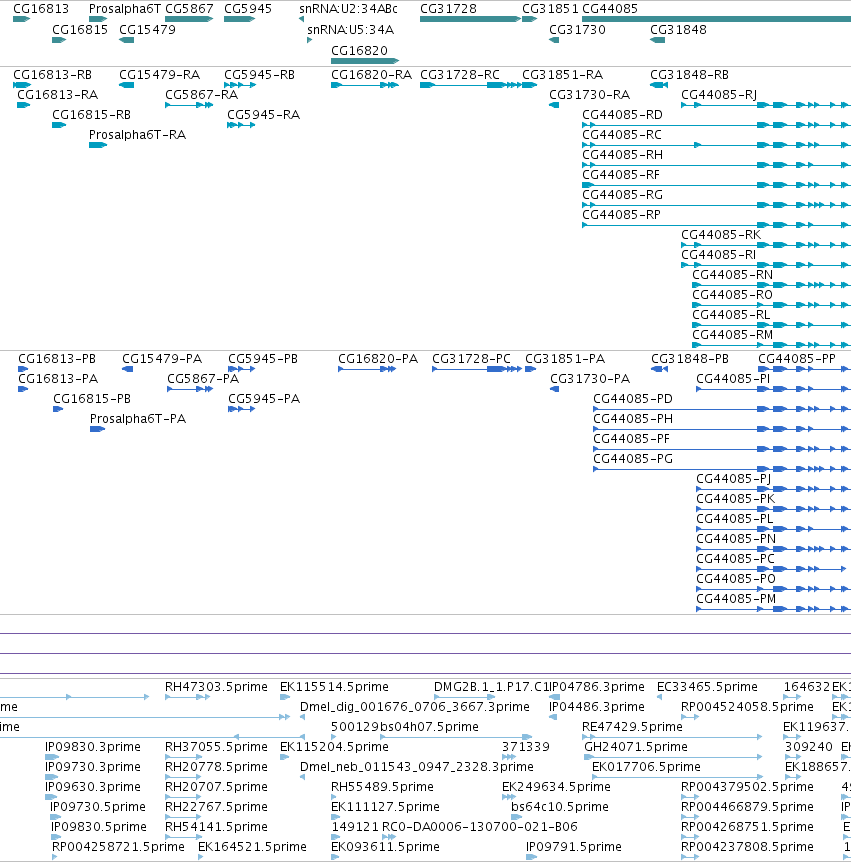Click protein label CG31851-PA
The height and width of the screenshot is (862, 851).
[565, 359]
